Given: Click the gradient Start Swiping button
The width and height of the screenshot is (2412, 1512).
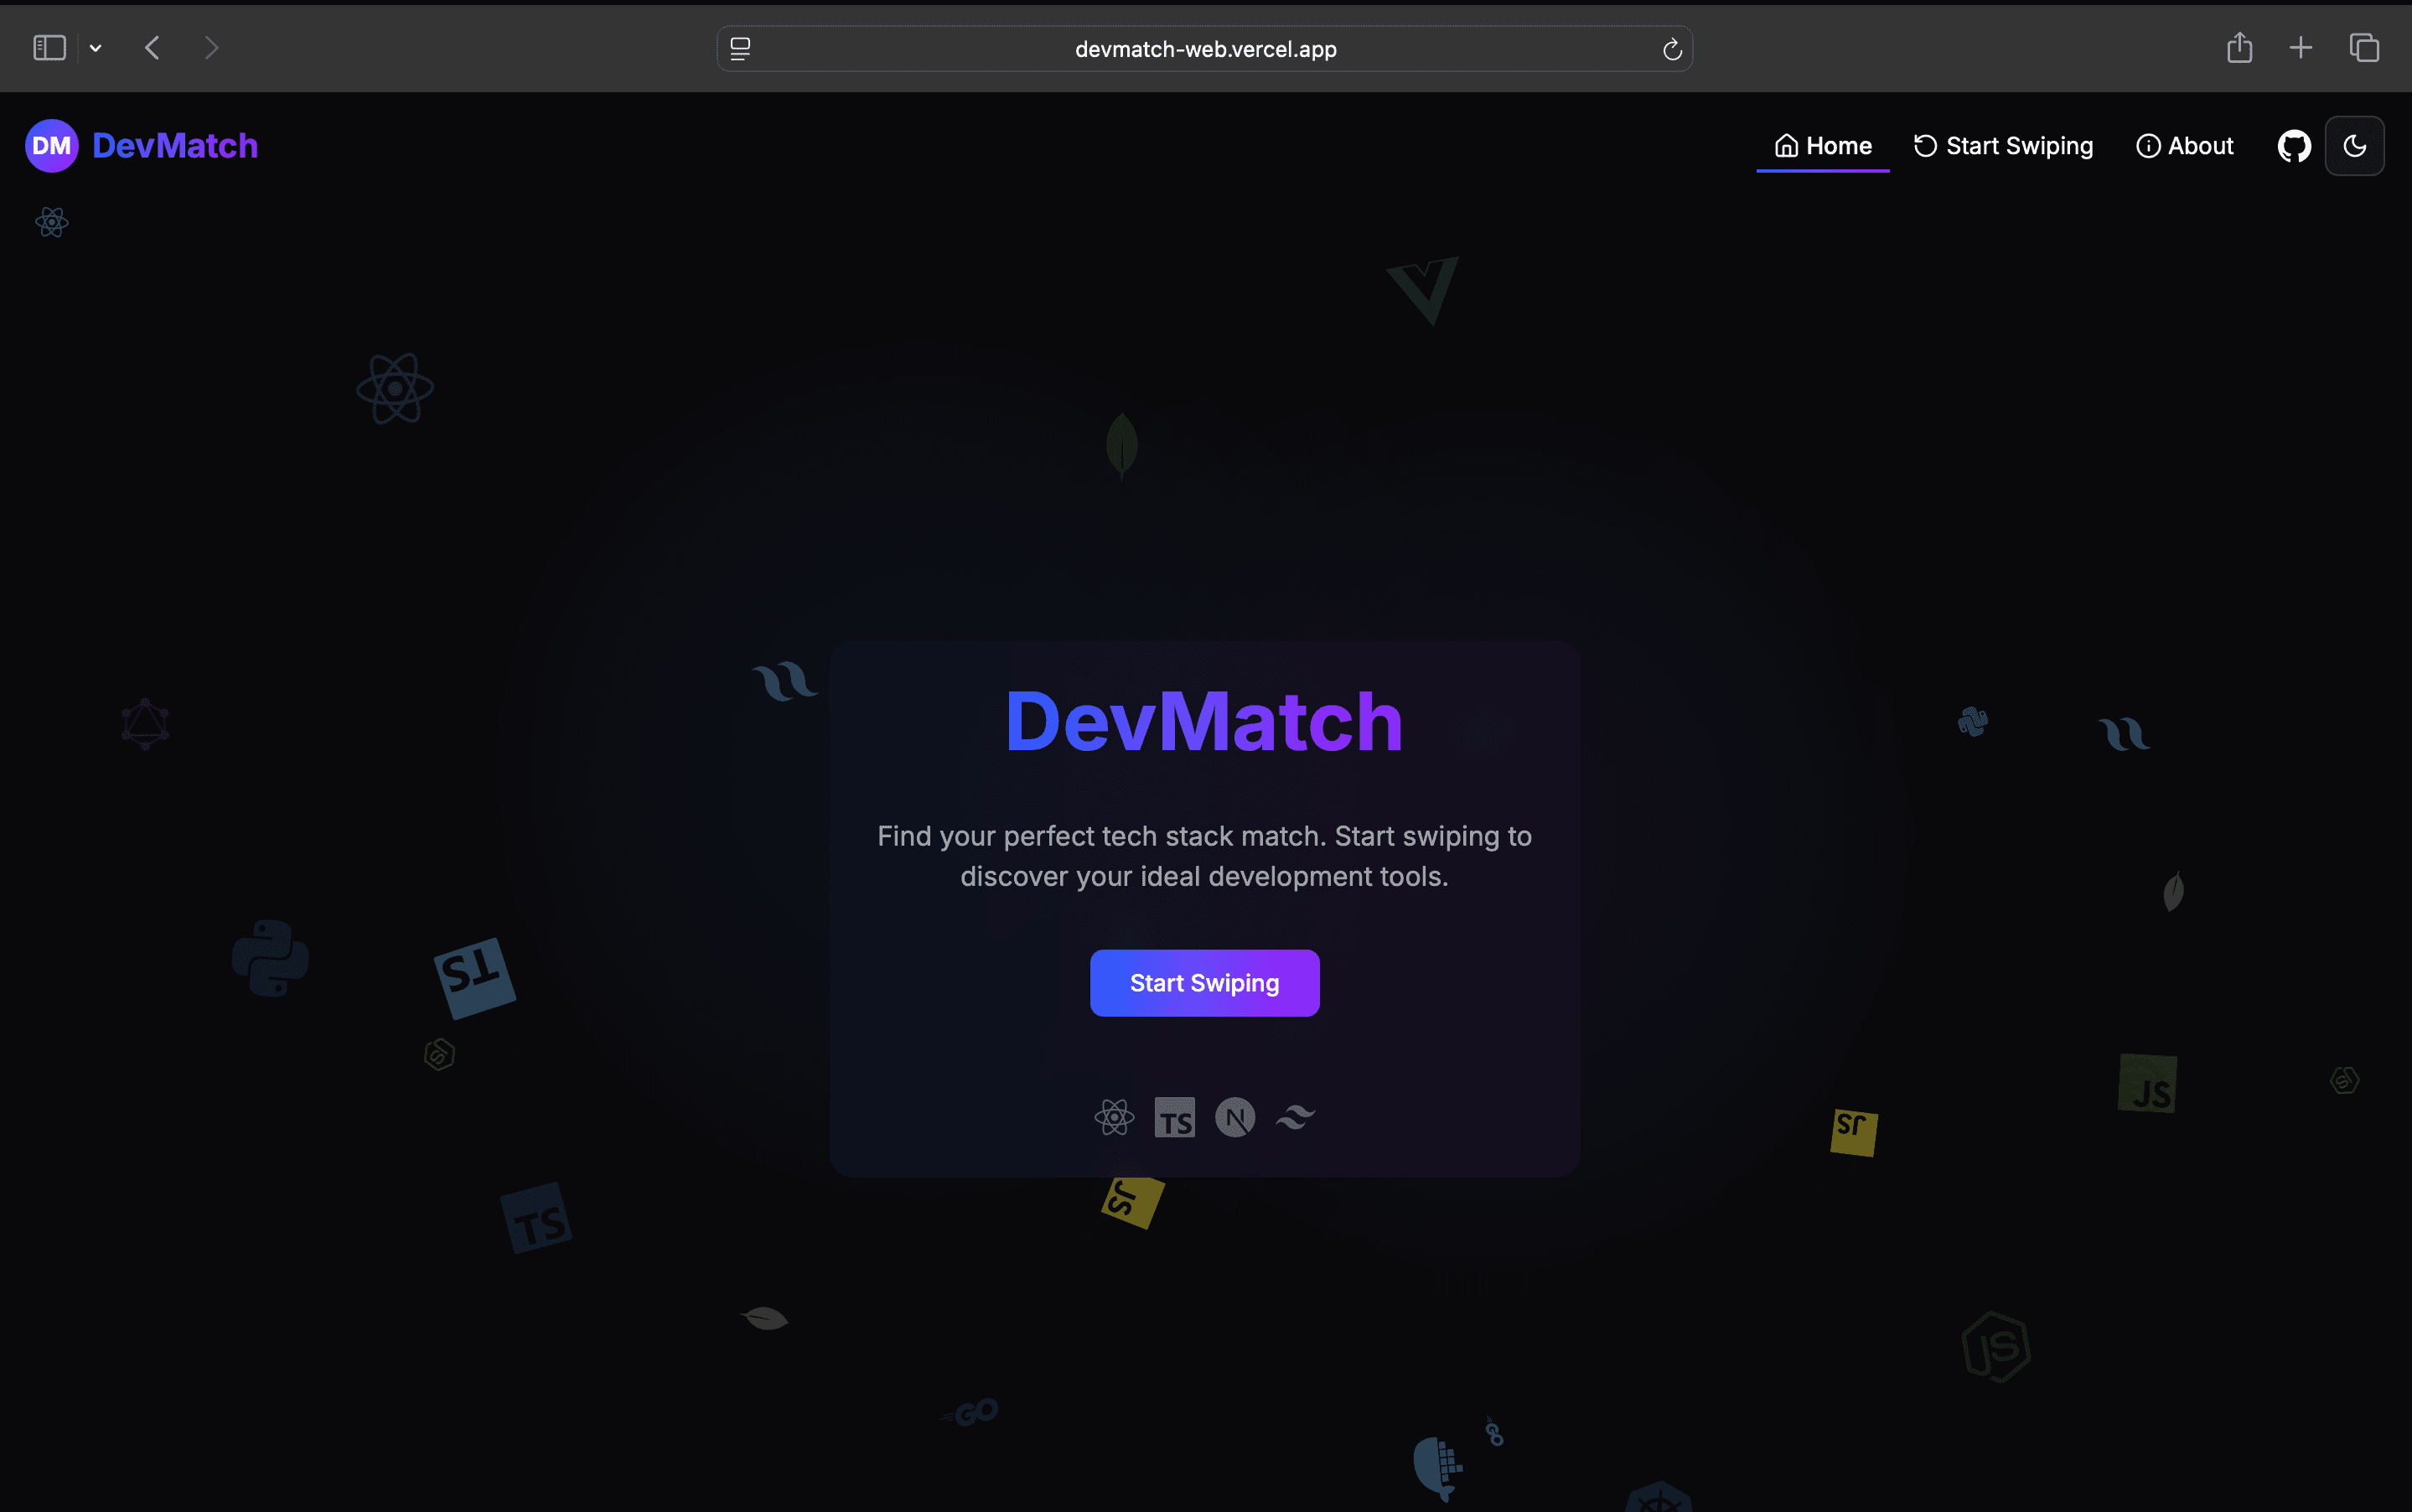Looking at the screenshot, I should pos(1204,983).
